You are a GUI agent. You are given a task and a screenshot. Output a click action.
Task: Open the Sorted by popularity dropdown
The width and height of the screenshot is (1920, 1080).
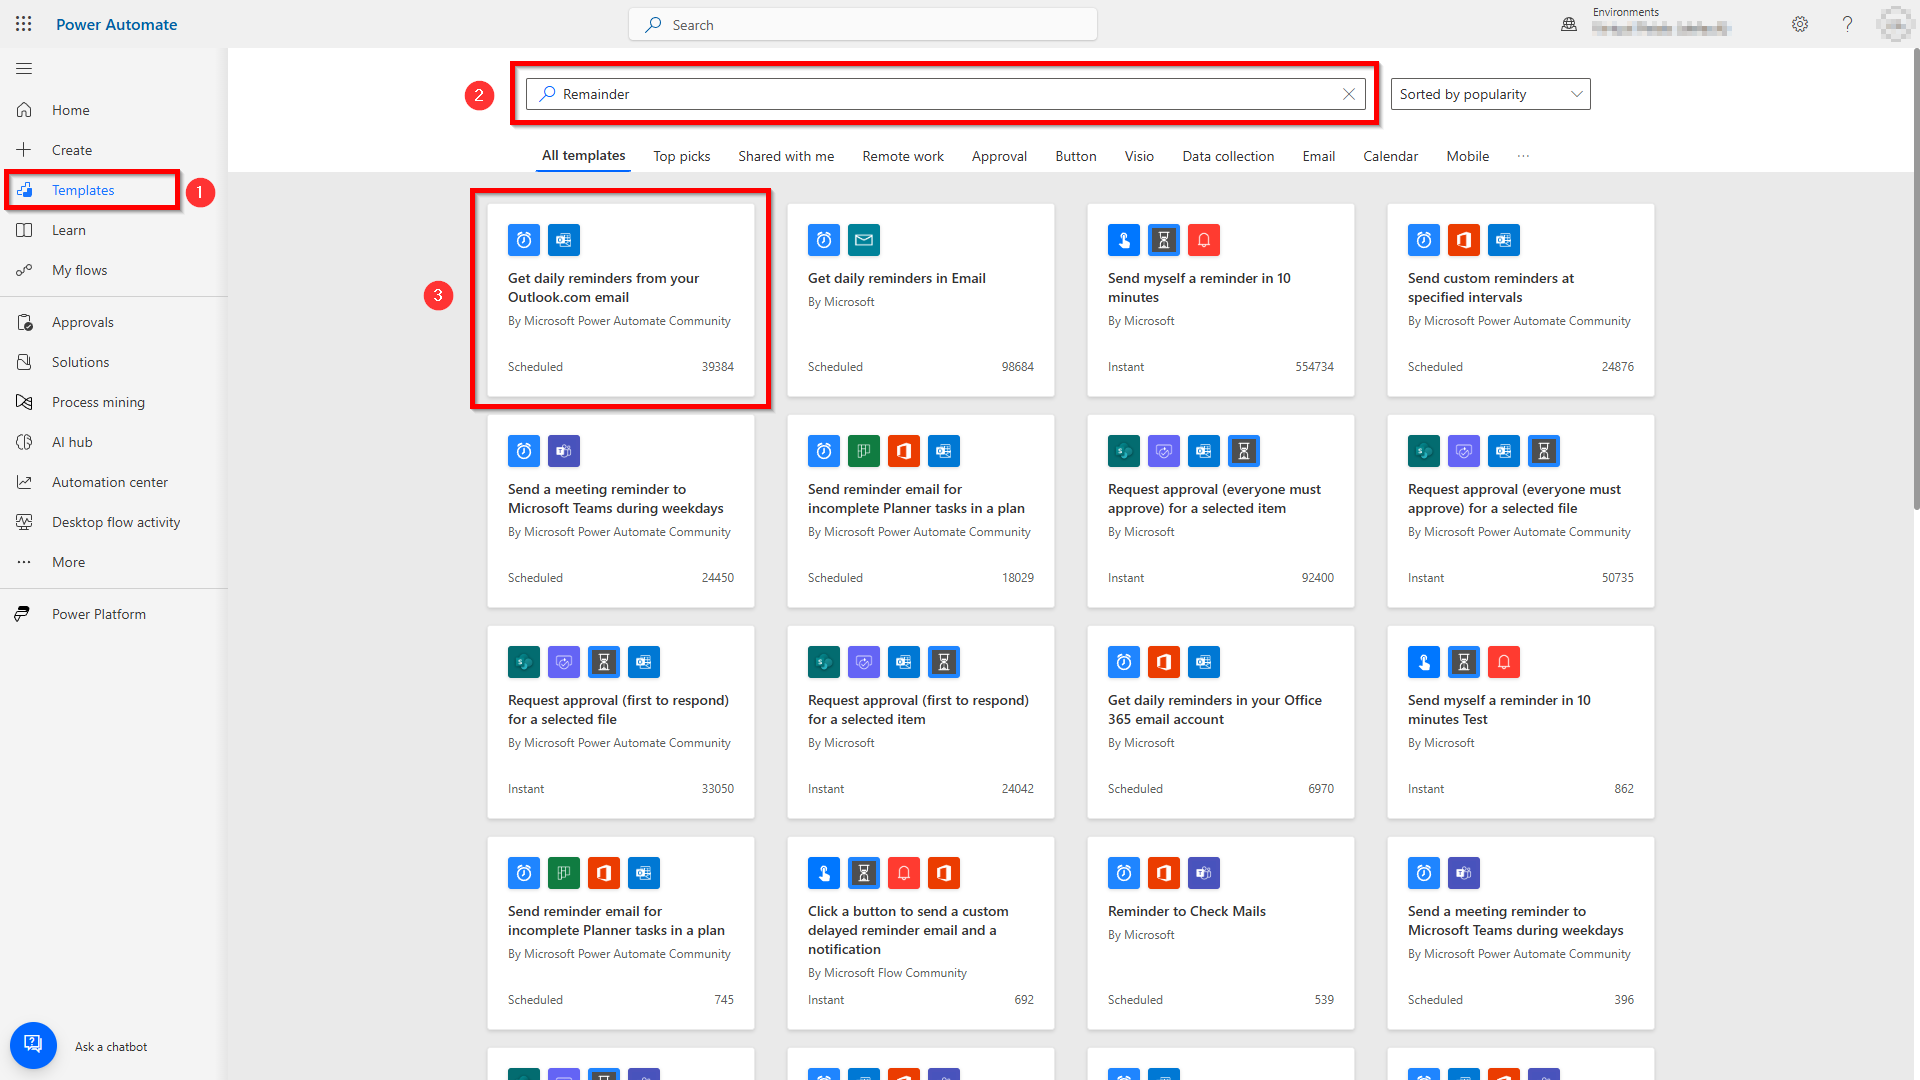(1490, 94)
